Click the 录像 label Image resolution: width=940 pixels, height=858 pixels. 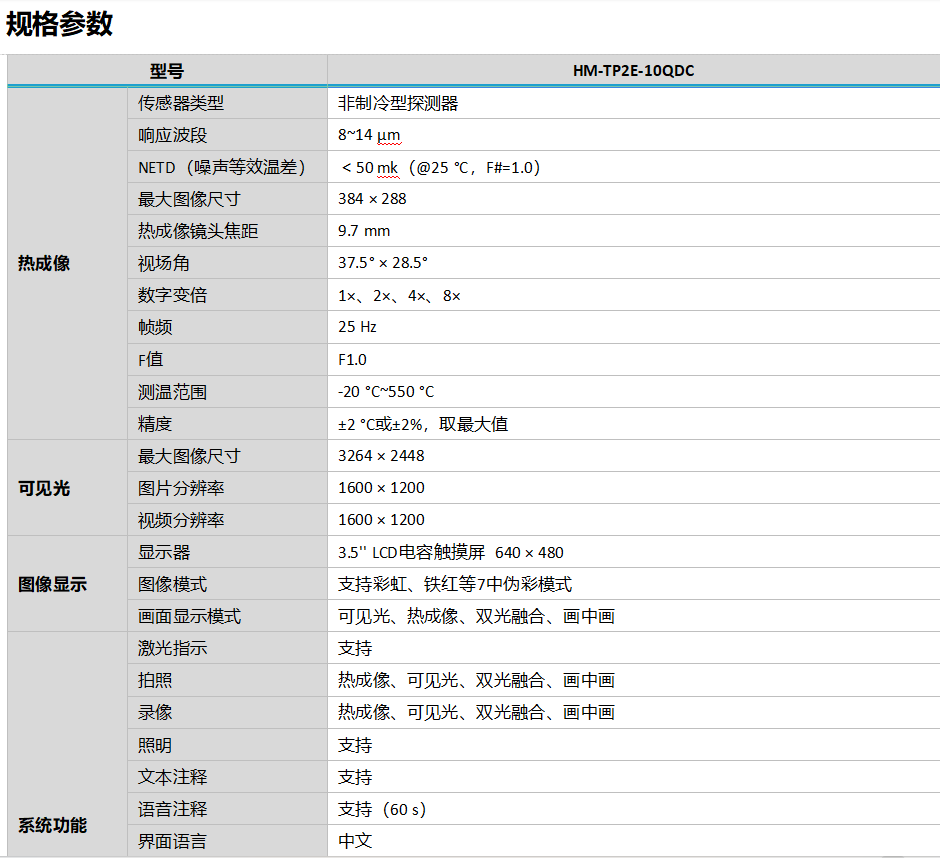[x=155, y=712]
